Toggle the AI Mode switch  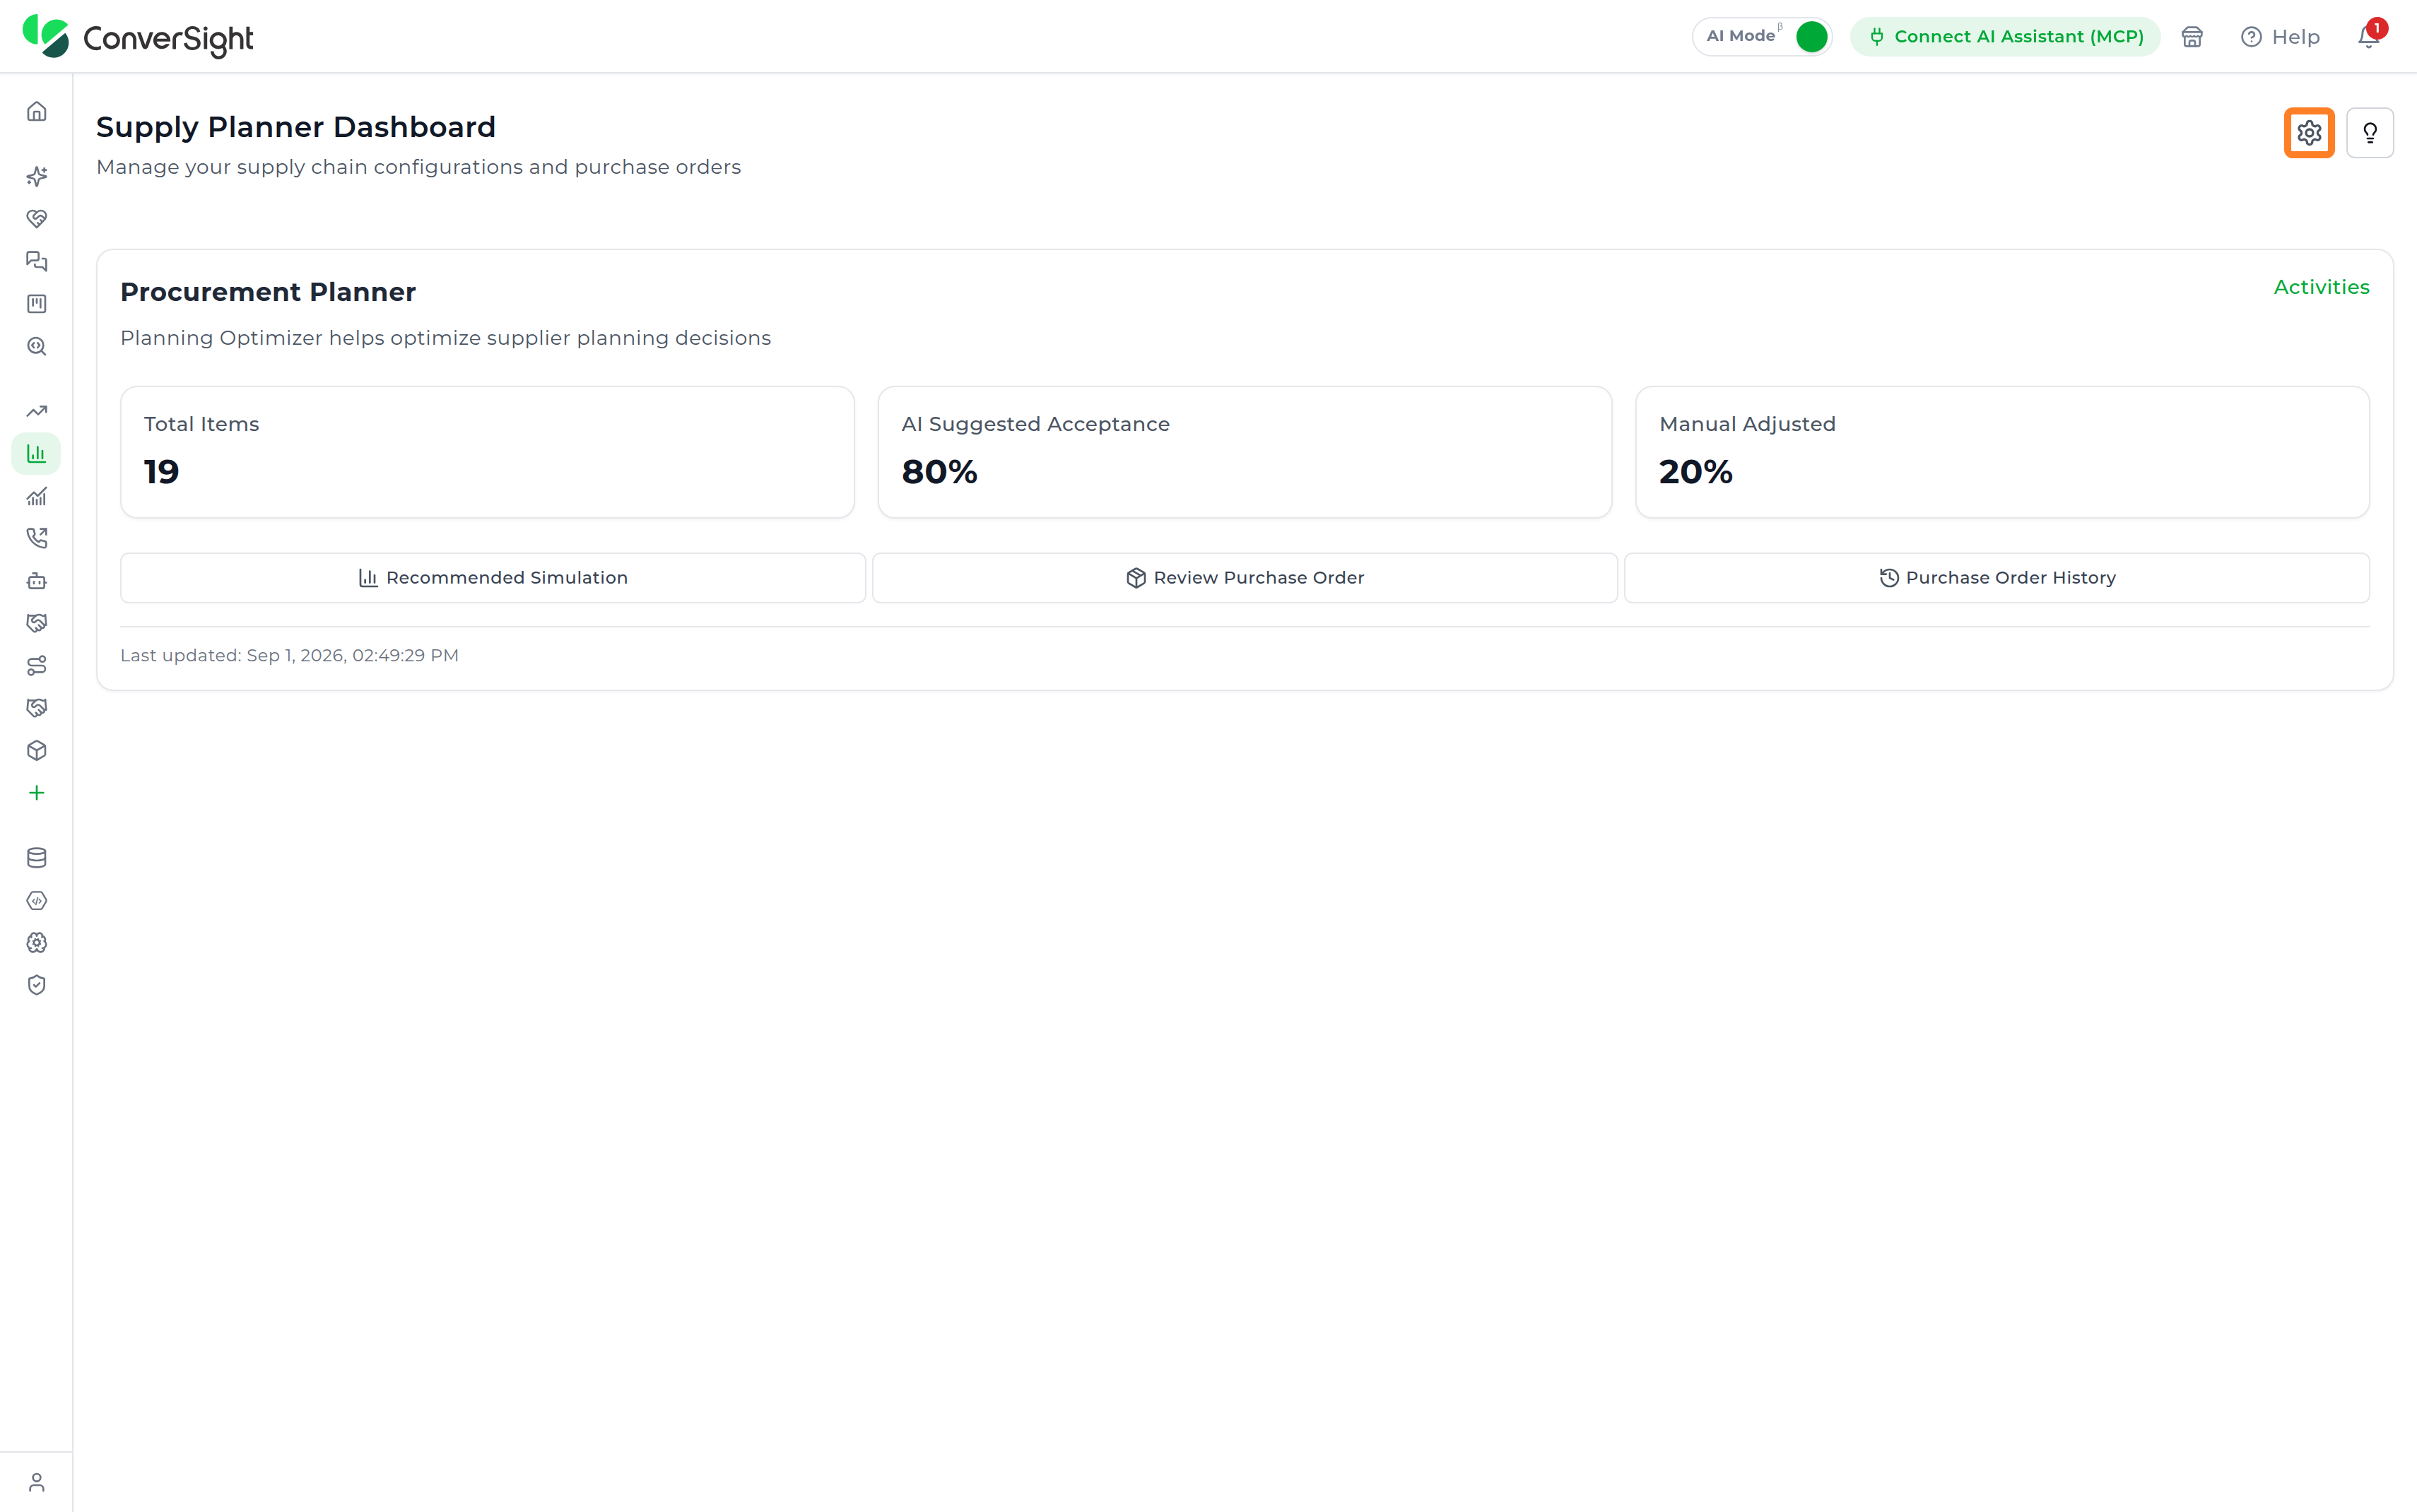pos(1811,37)
